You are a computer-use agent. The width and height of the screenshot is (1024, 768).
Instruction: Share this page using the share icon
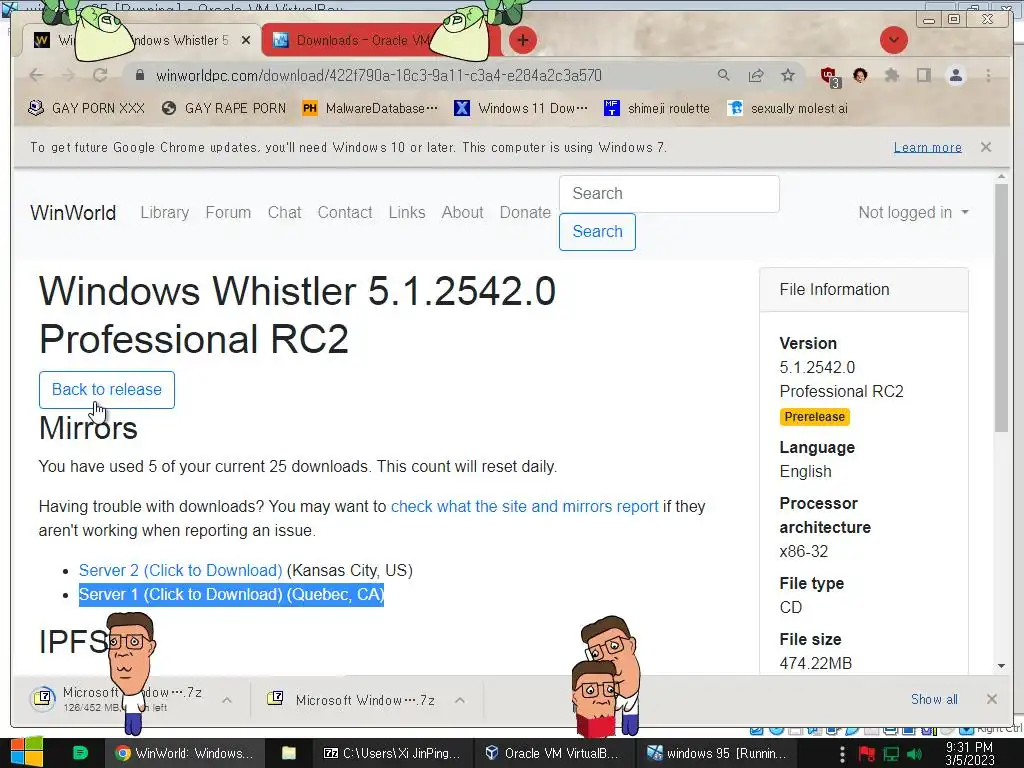pyautogui.click(x=756, y=75)
